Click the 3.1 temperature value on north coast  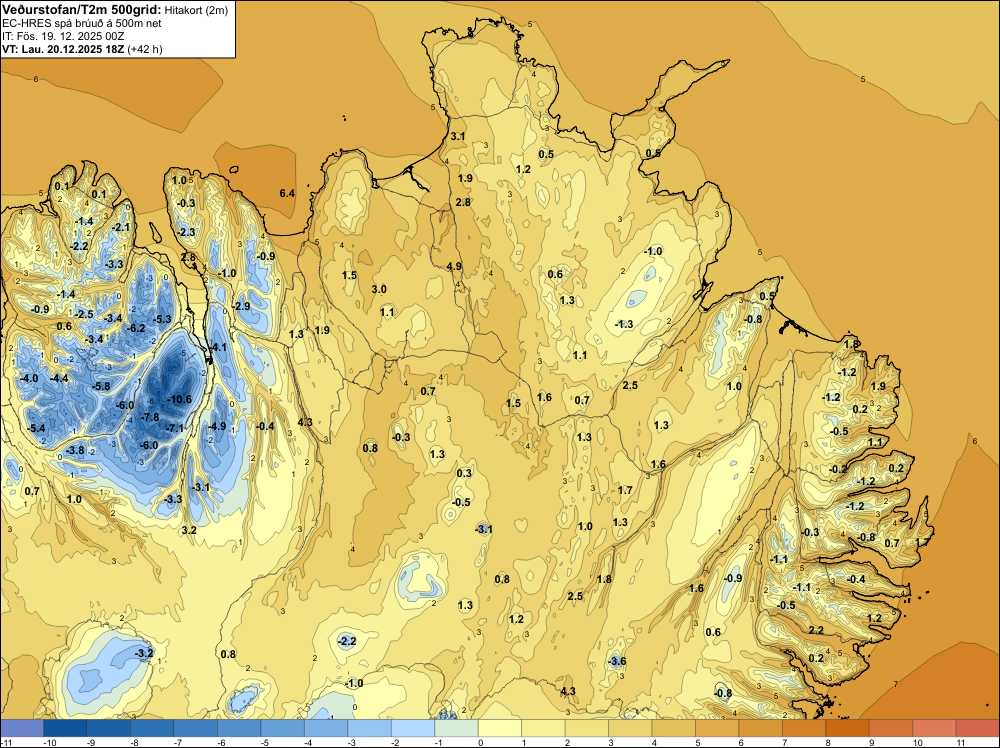coord(458,136)
